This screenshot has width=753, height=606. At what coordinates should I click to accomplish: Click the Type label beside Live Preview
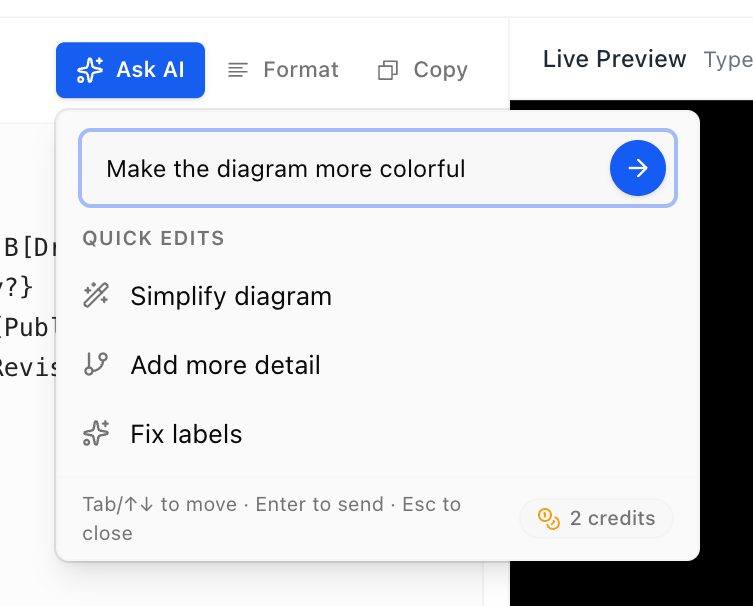coord(728,61)
